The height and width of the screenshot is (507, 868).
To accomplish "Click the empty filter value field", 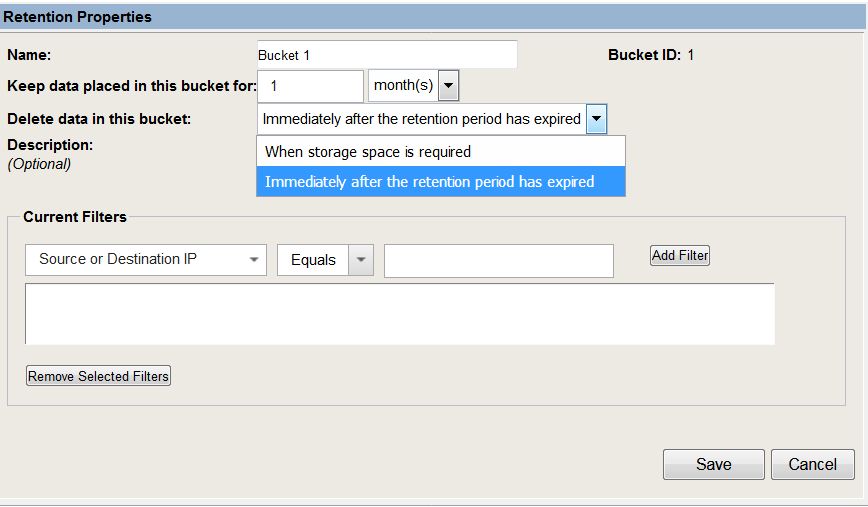I will [499, 261].
